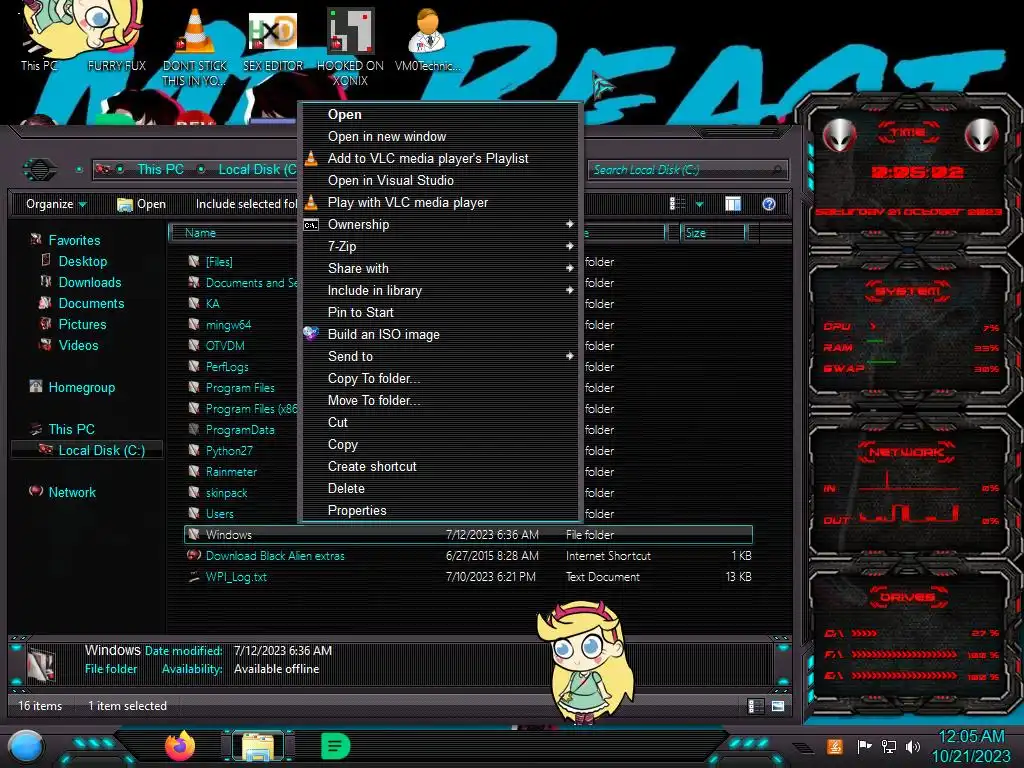Viewport: 1024px width, 768px height.
Task: Choose Add to VLC media player's Playlist
Action: point(439,159)
